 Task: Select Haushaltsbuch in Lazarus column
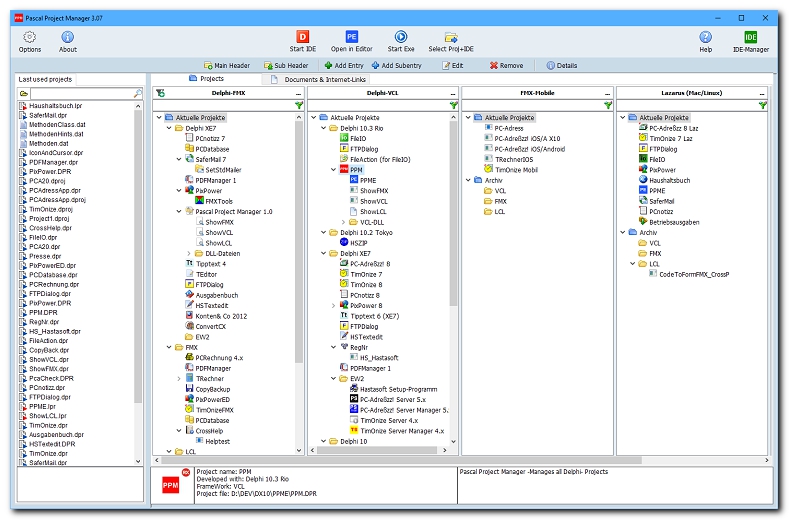pos(669,180)
